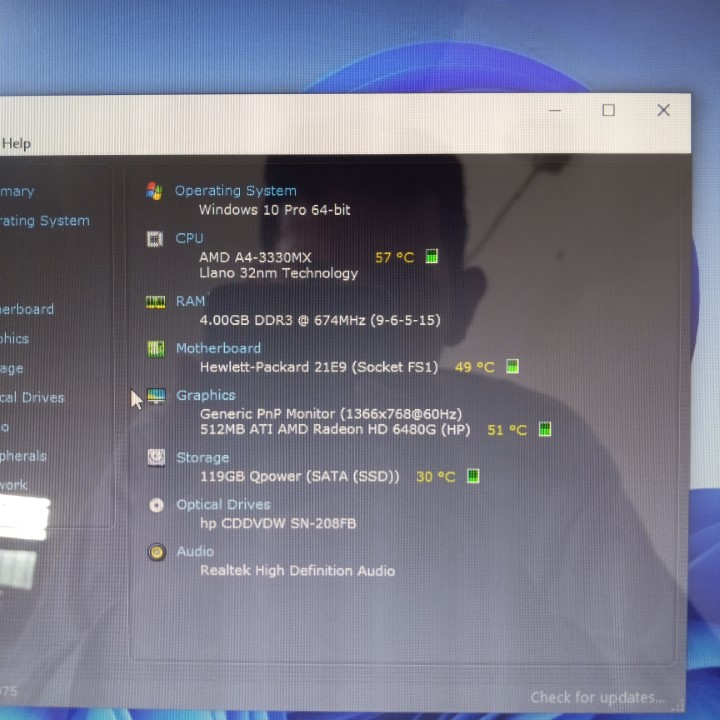Maximize the Speccy window
Image resolution: width=720 pixels, height=720 pixels.
coord(608,110)
